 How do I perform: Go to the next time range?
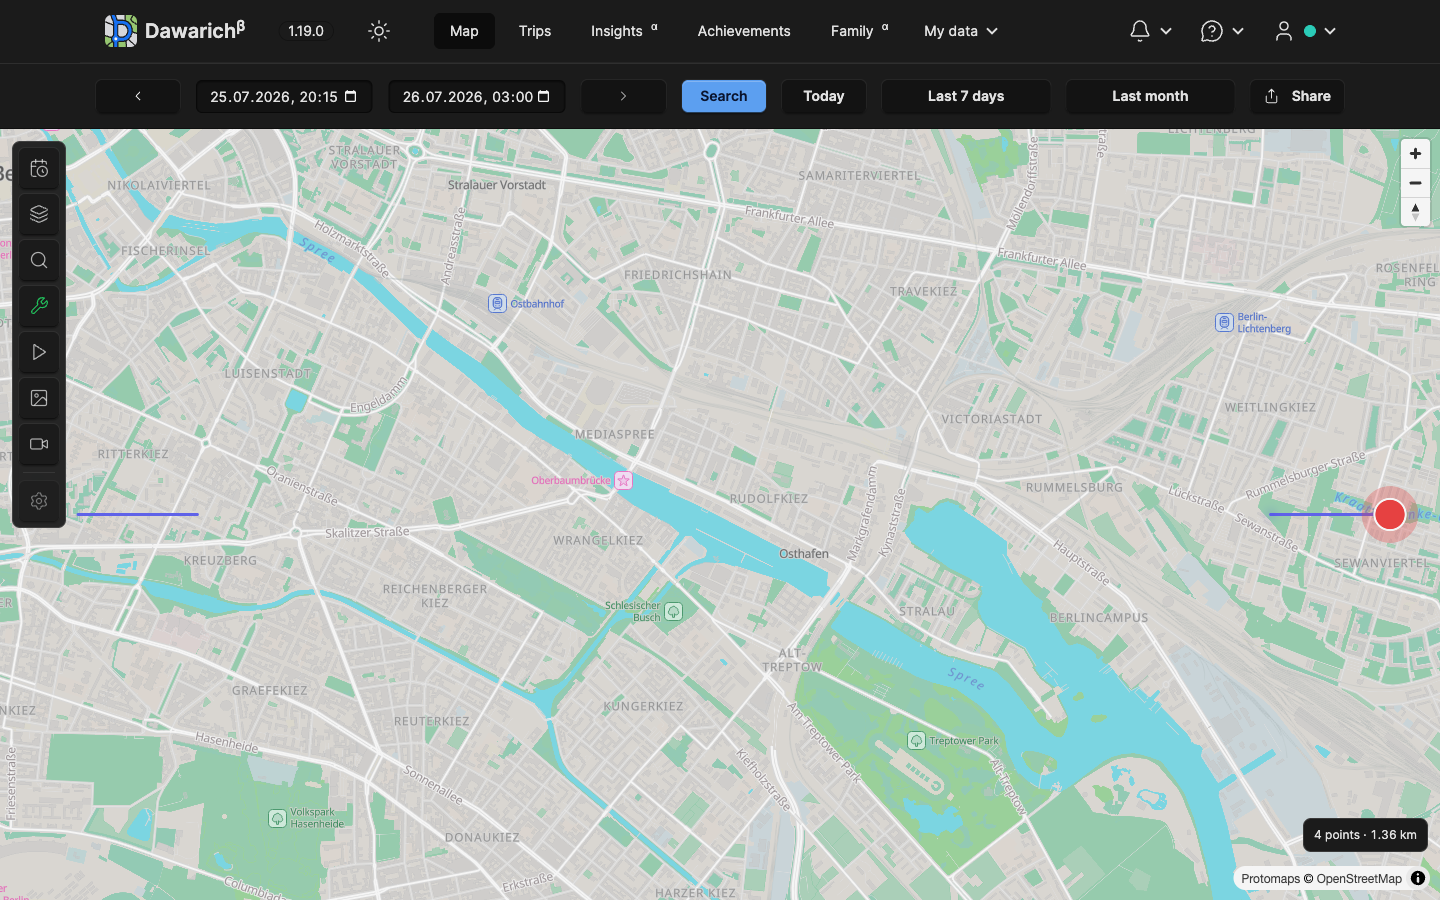pyautogui.click(x=623, y=96)
